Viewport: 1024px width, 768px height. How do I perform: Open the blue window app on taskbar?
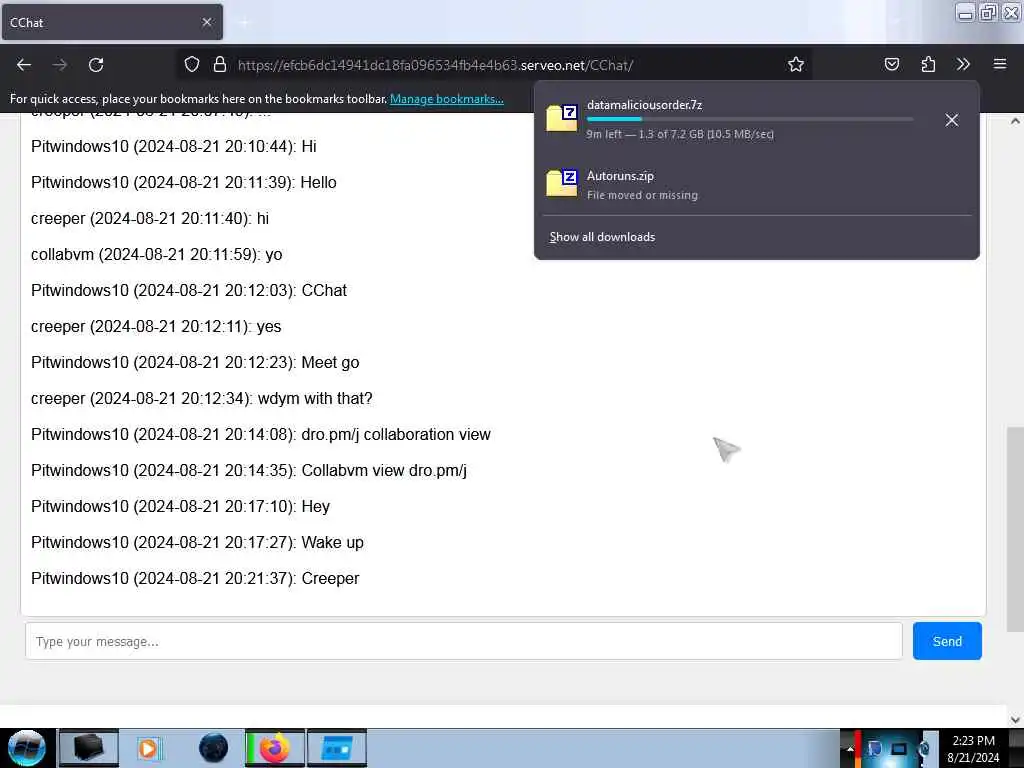(x=337, y=748)
